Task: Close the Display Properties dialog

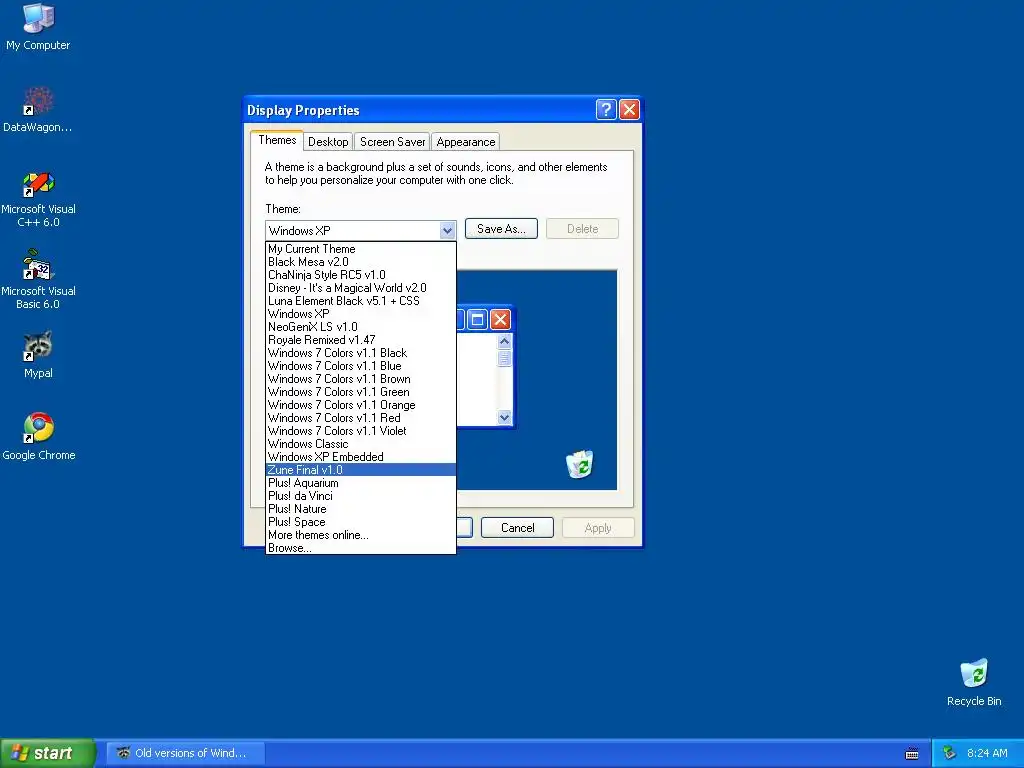Action: click(x=630, y=110)
